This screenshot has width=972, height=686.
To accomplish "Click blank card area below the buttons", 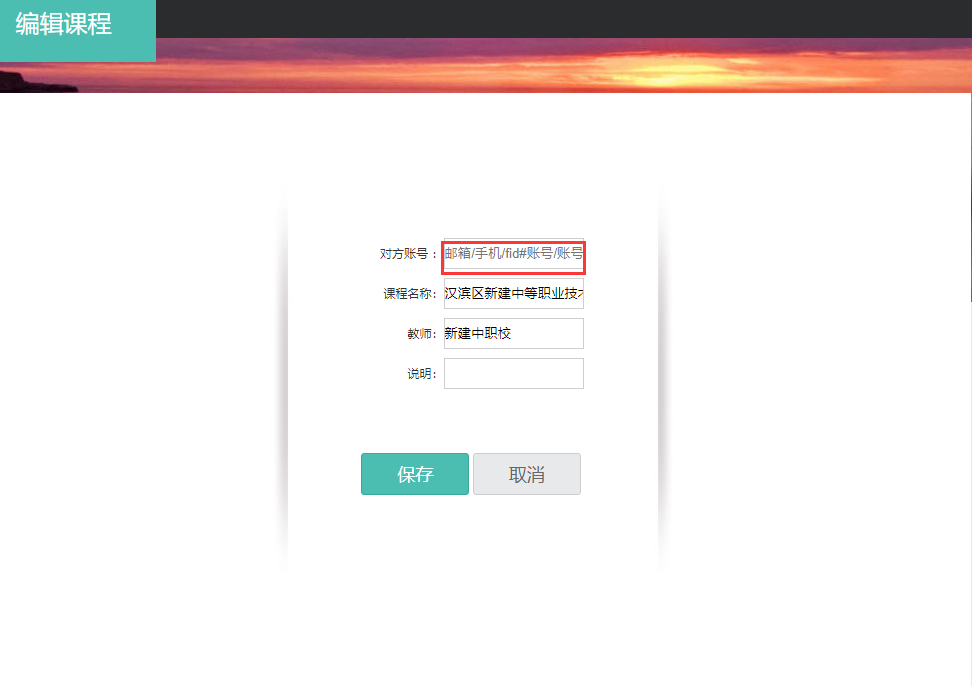I will [x=472, y=533].
